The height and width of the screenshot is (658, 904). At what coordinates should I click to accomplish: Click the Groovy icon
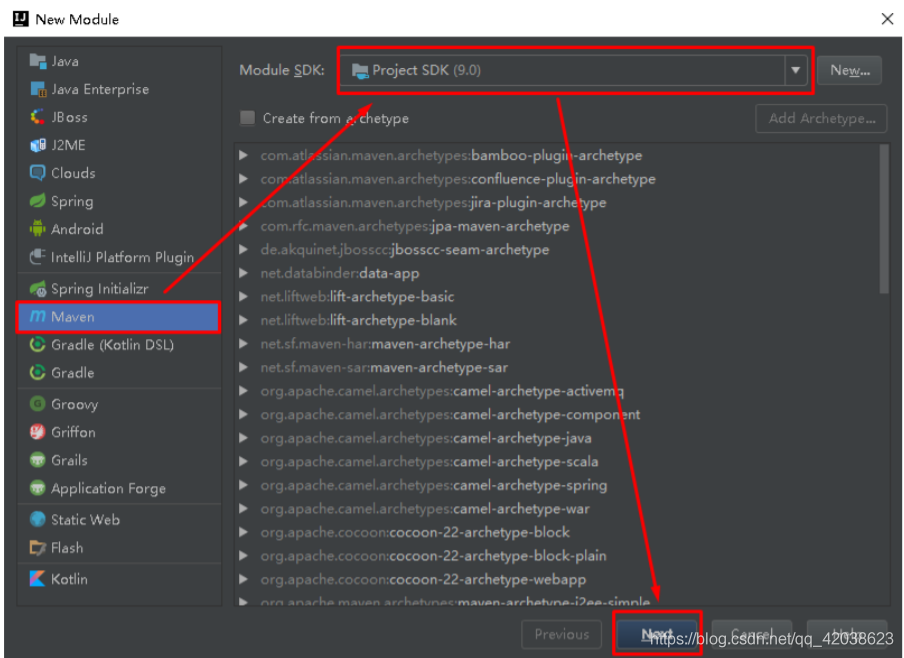pos(37,404)
